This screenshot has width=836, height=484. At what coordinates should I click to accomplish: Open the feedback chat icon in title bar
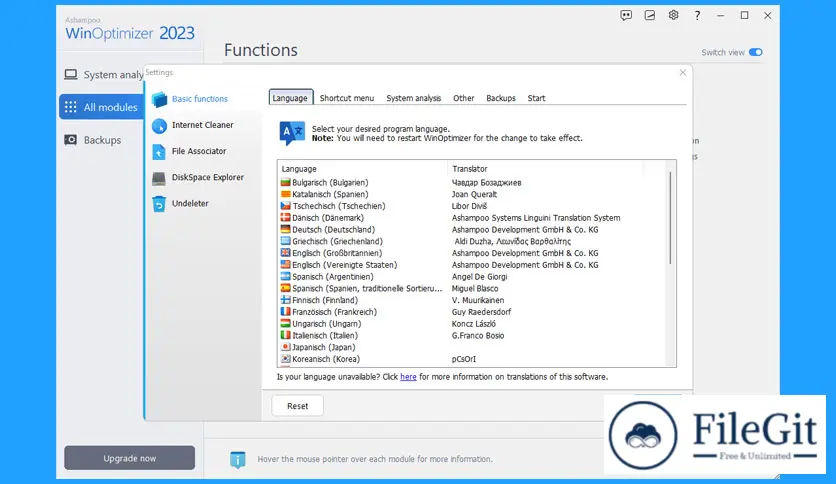pos(626,15)
